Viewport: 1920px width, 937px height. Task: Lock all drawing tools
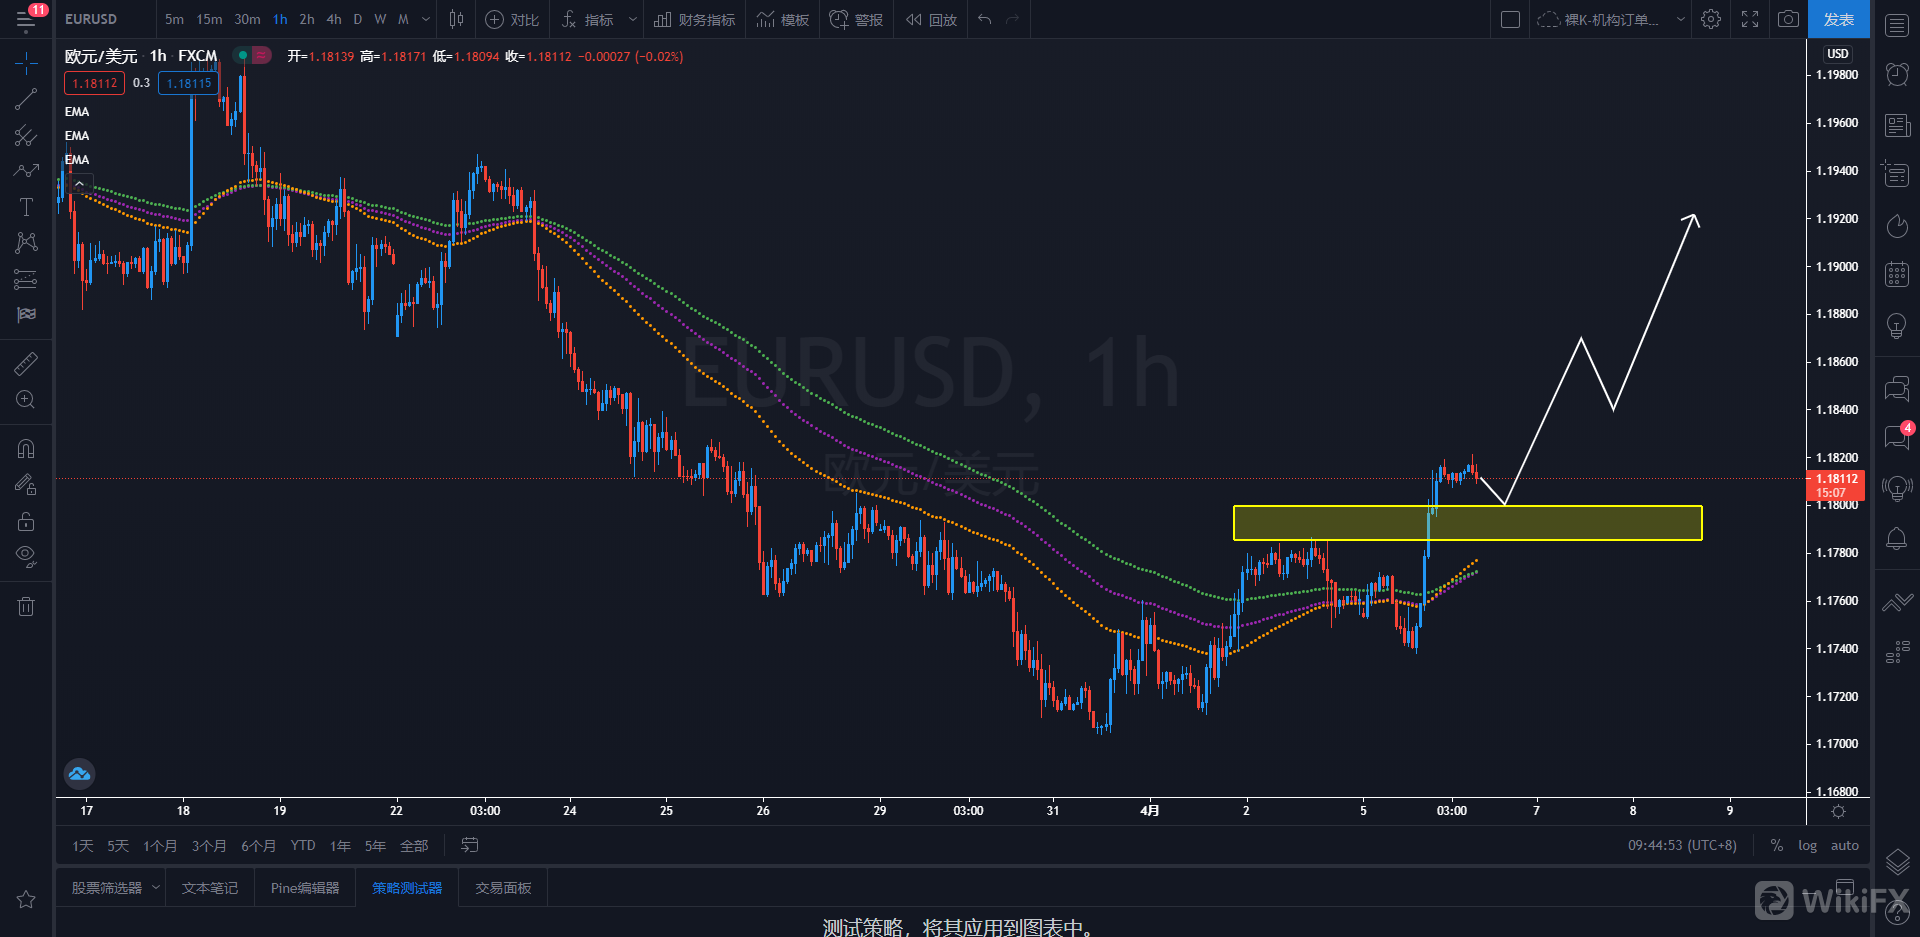coord(26,521)
